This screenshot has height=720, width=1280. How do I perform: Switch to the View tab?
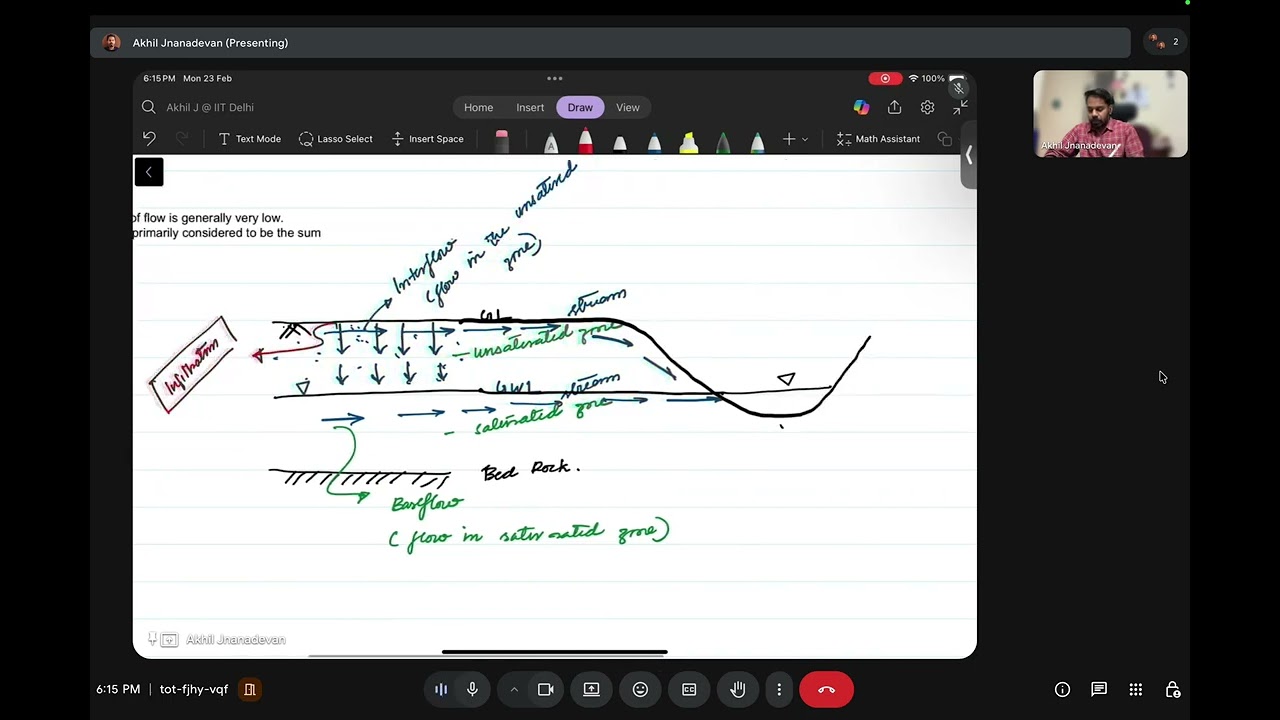[628, 107]
